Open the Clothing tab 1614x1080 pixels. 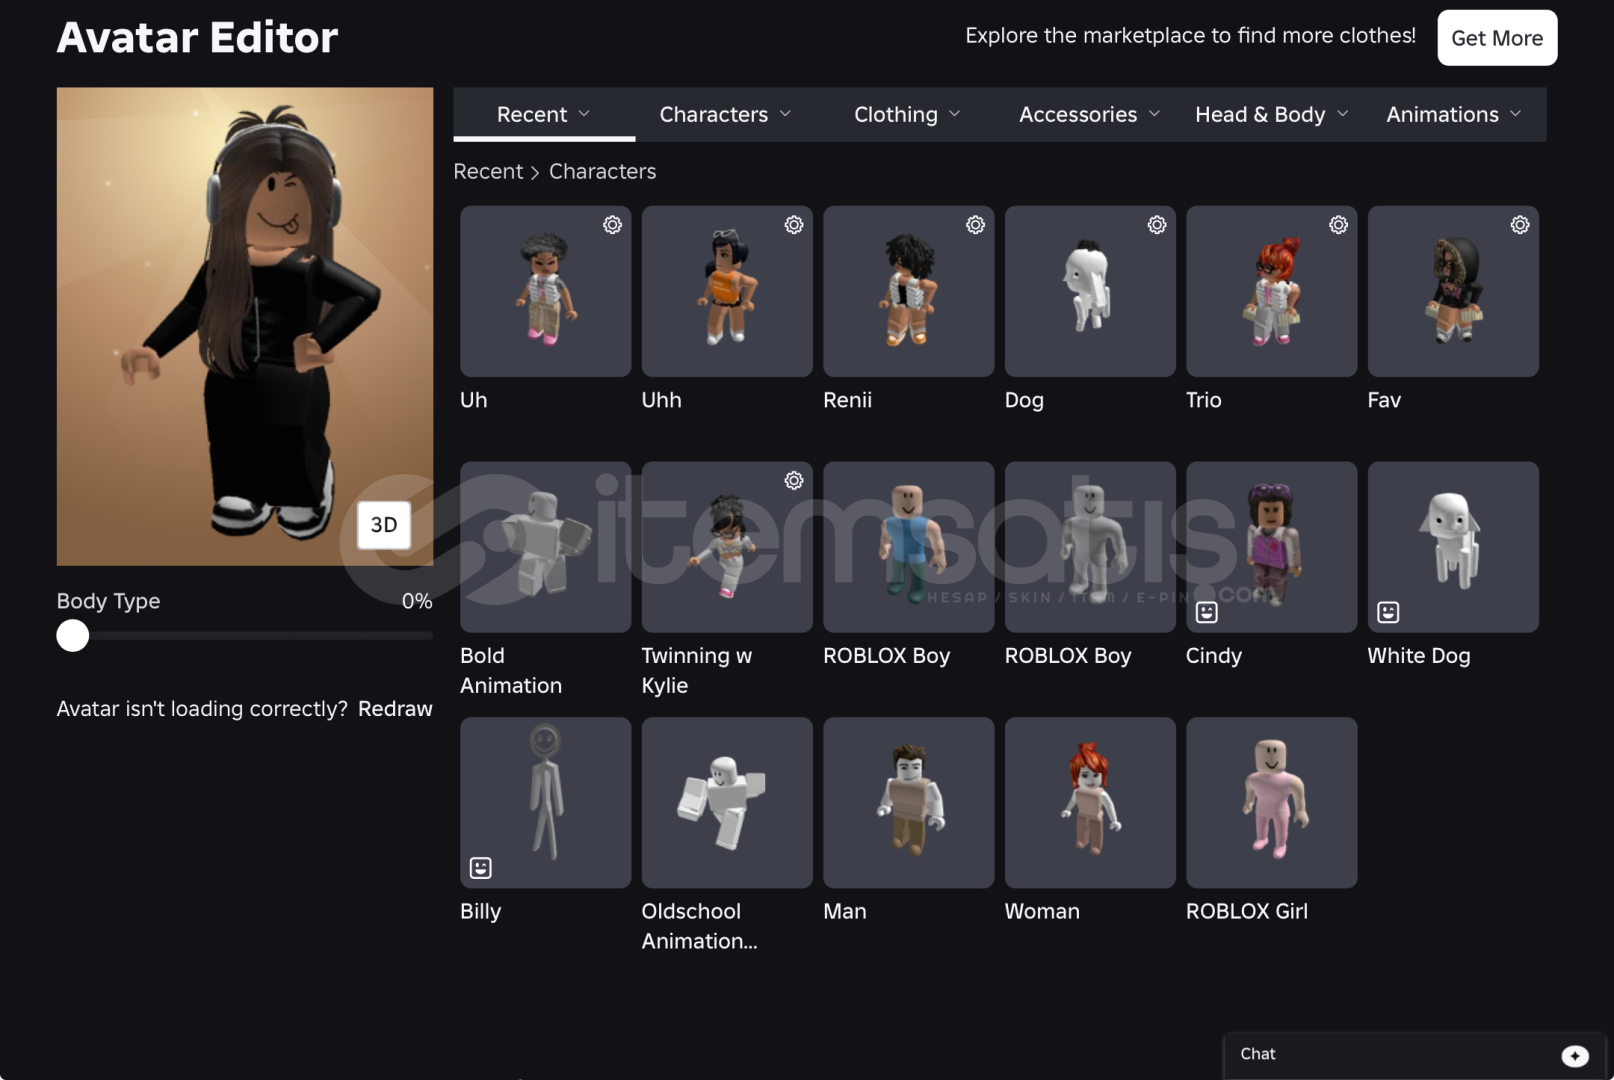coord(907,114)
